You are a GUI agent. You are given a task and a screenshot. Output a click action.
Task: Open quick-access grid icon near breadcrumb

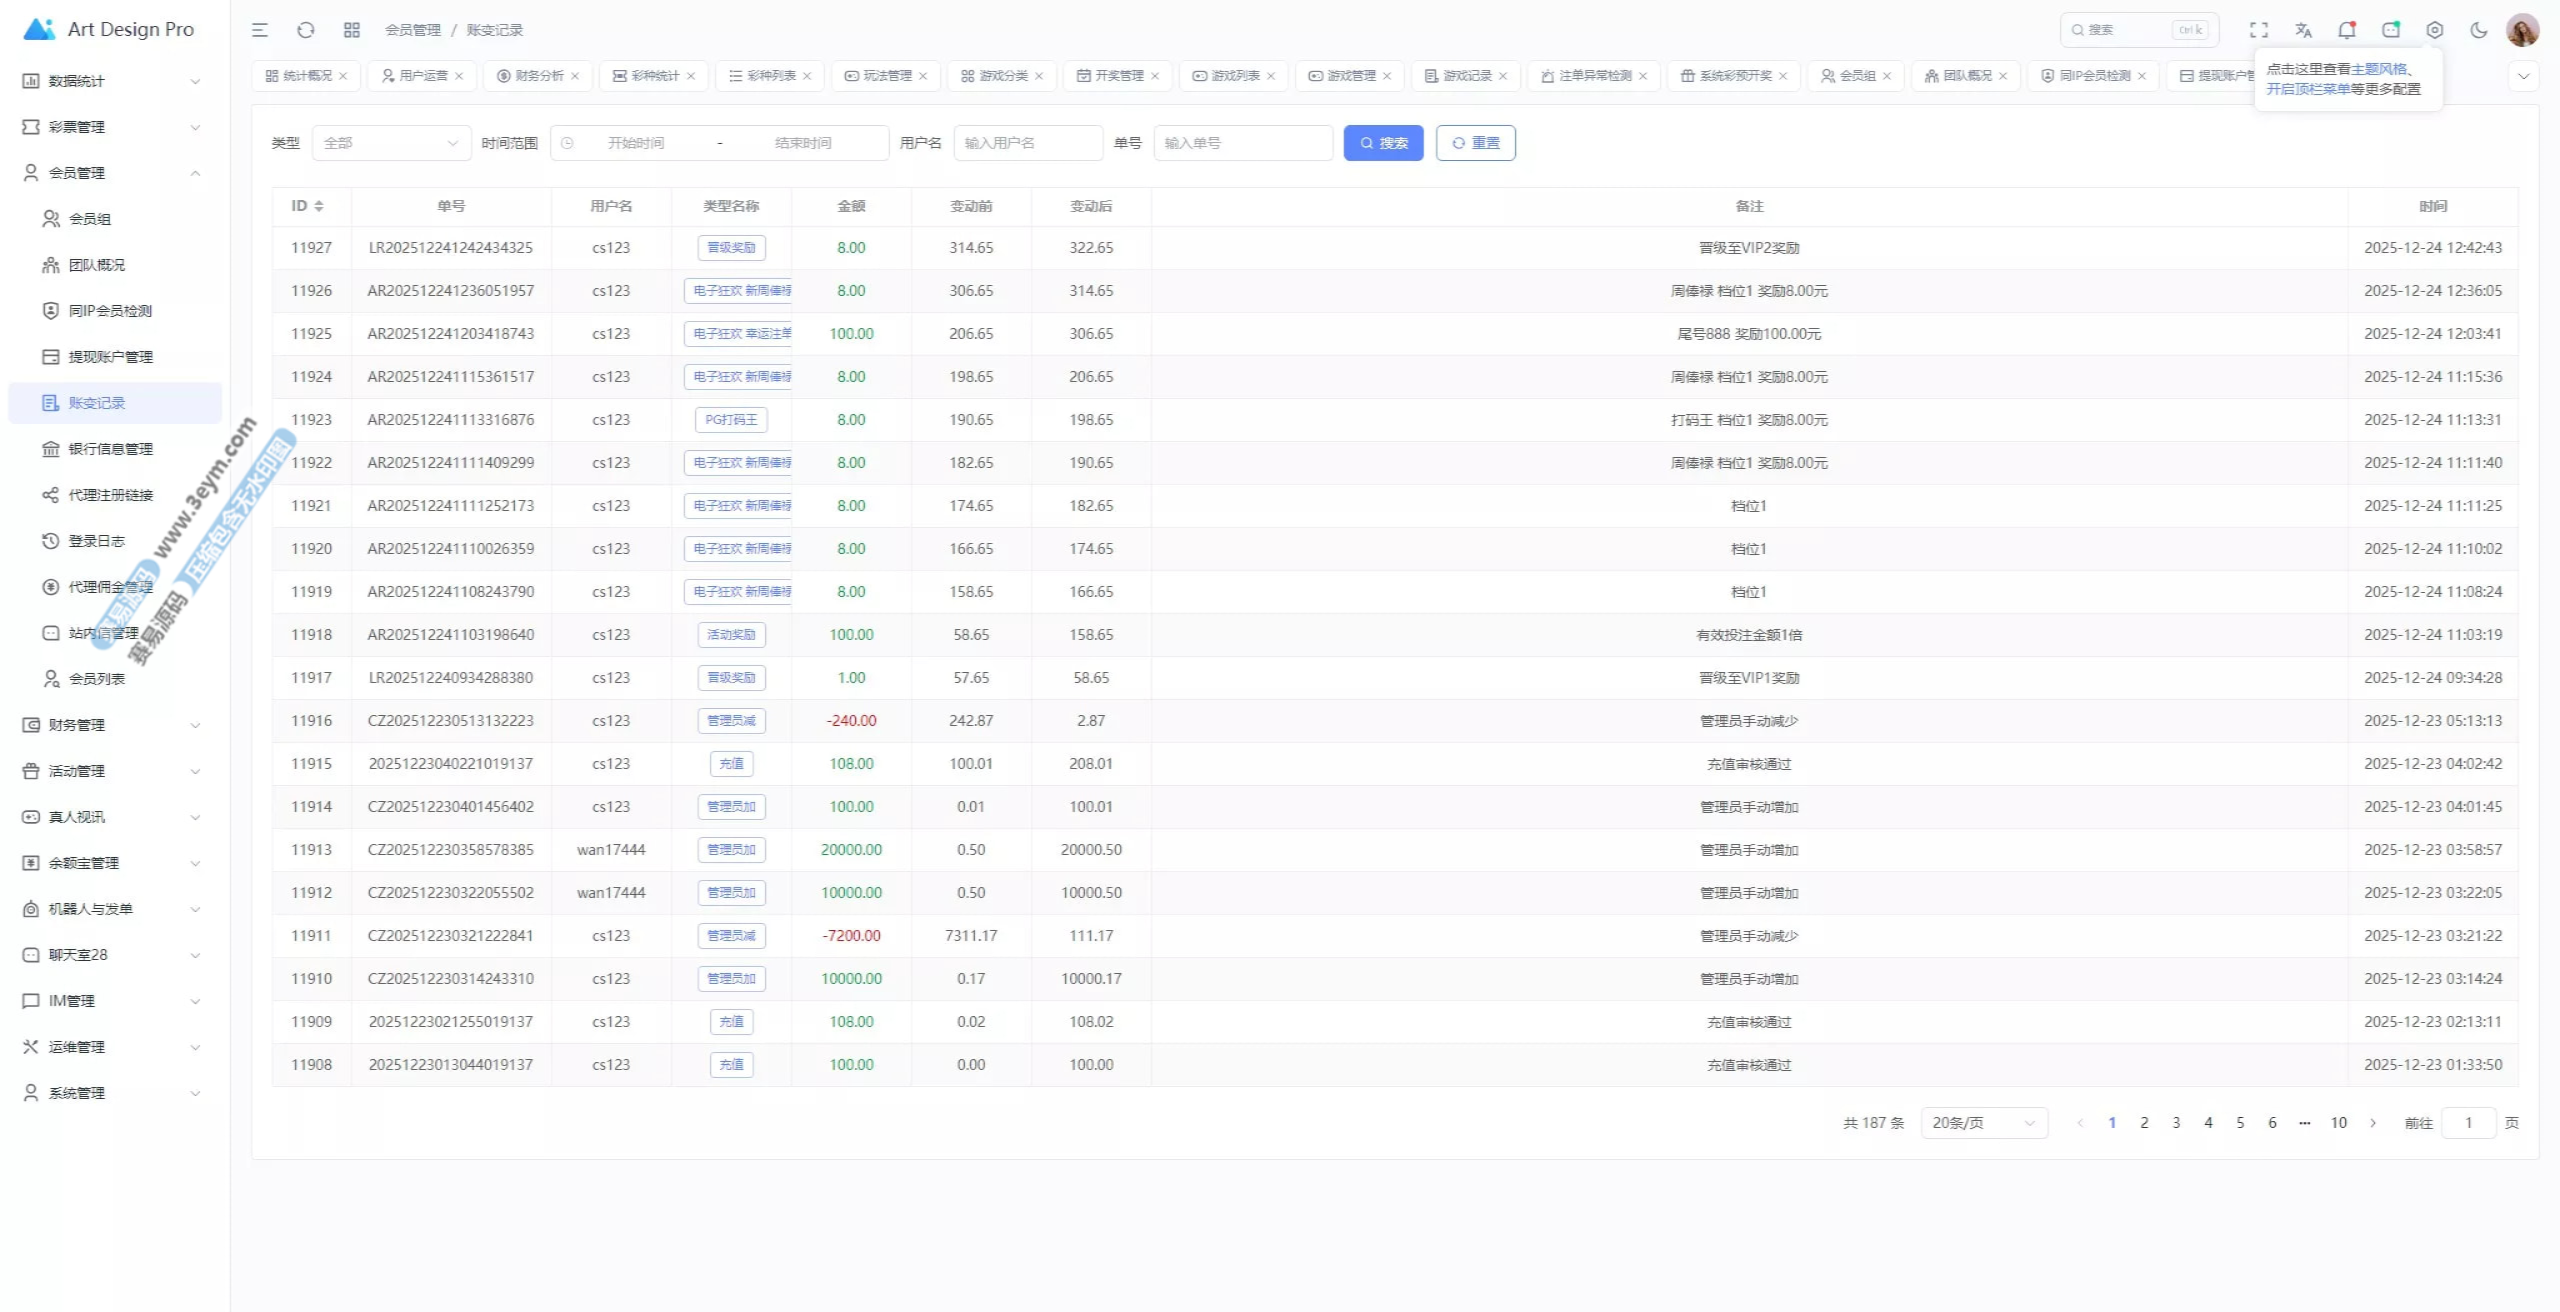(351, 30)
